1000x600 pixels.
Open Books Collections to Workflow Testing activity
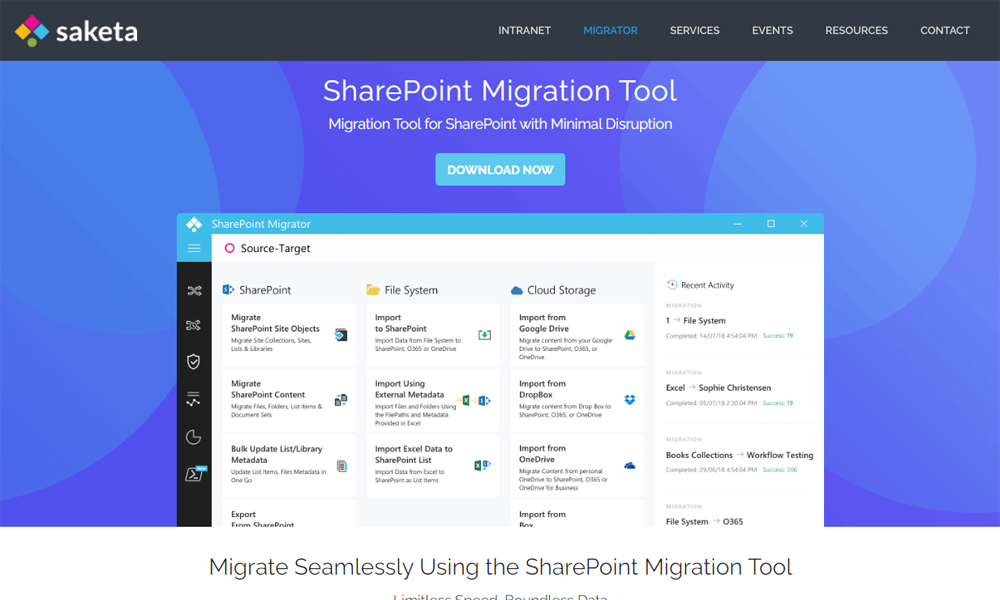coord(739,455)
